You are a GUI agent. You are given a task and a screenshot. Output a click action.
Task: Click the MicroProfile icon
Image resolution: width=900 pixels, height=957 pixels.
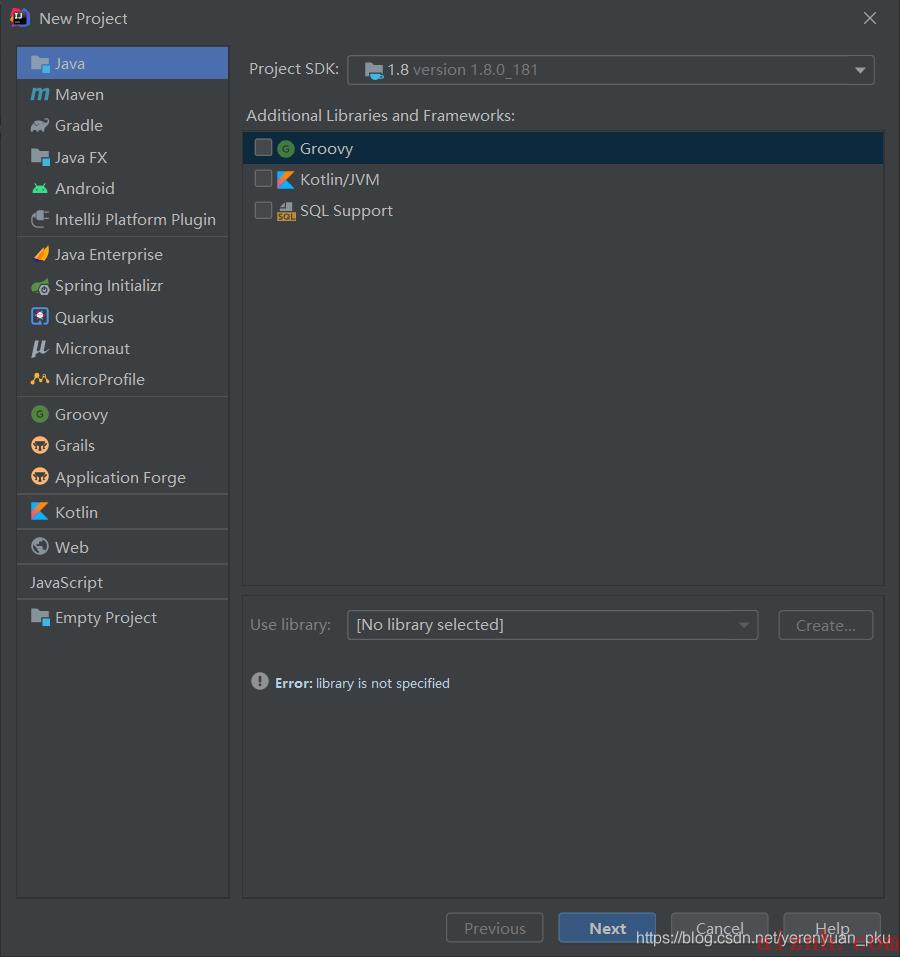(40, 379)
